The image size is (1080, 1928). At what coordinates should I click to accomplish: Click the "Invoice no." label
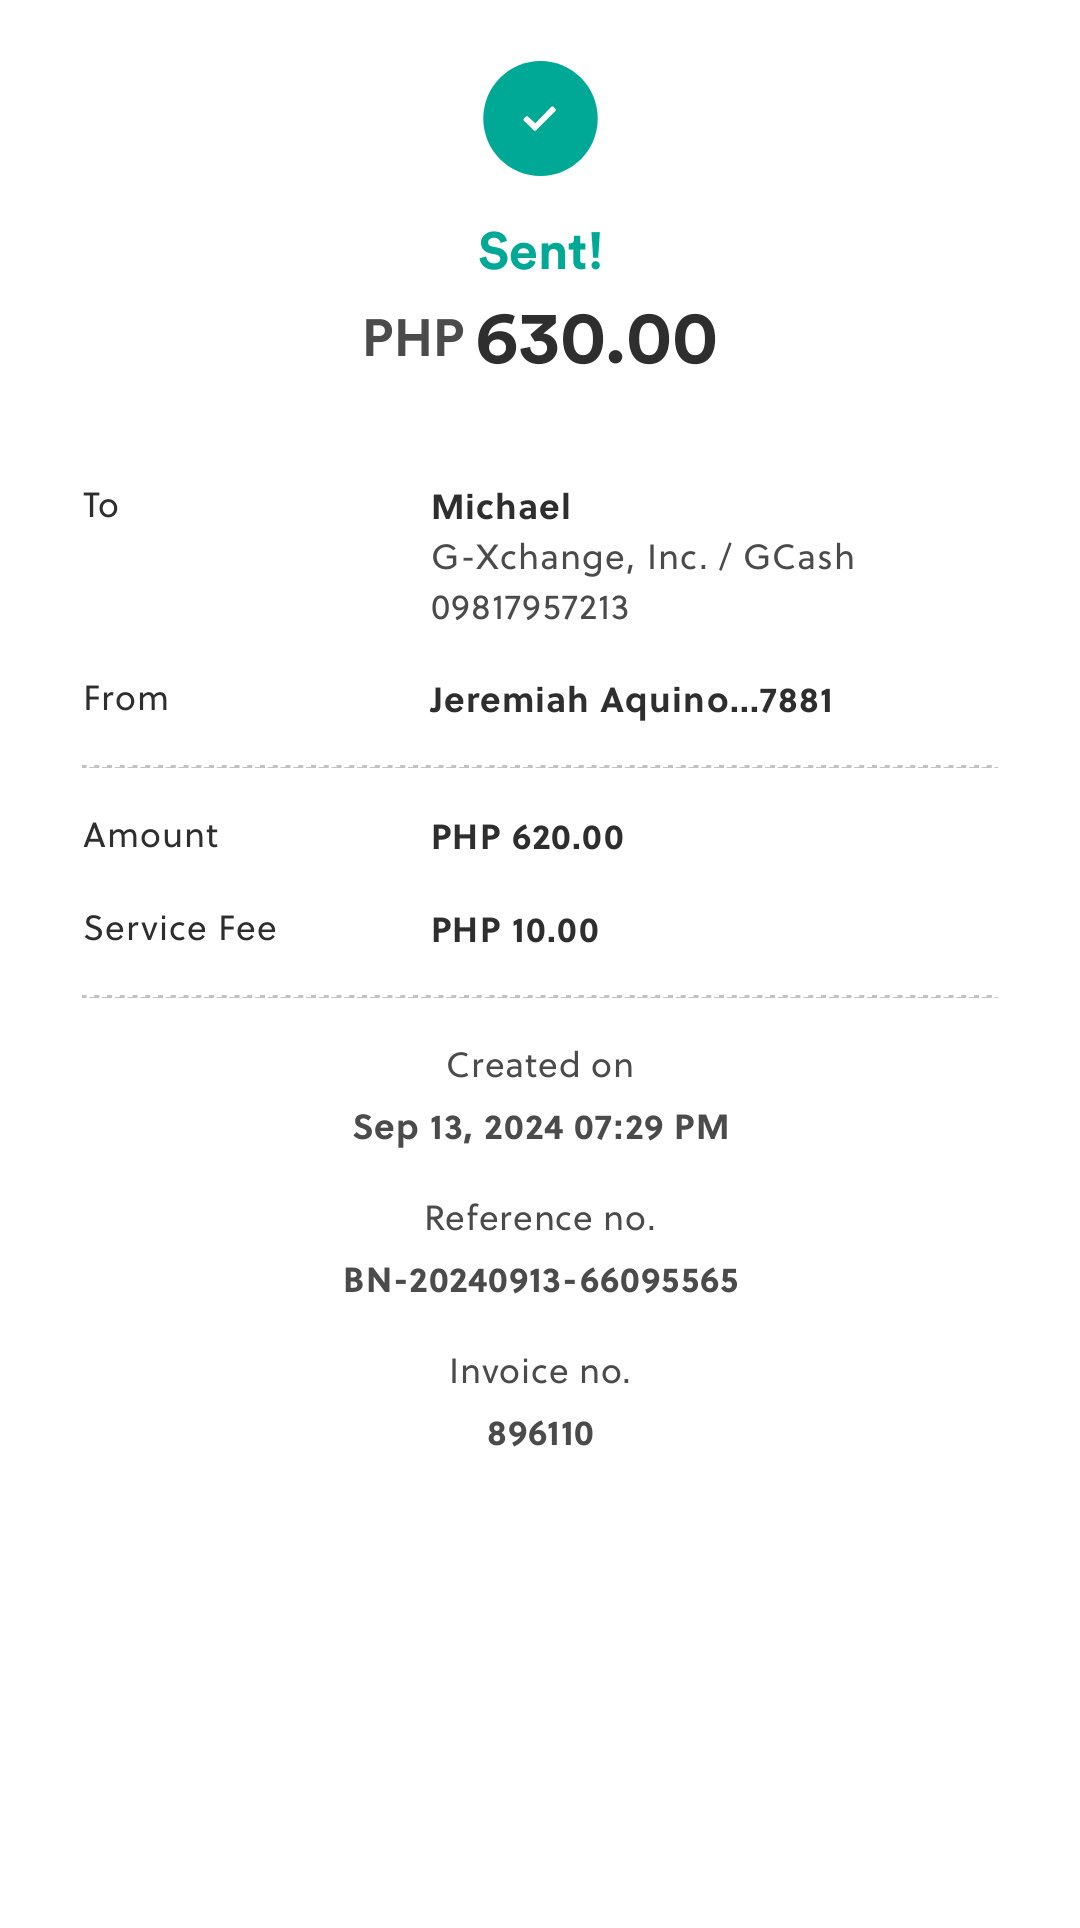click(540, 1372)
